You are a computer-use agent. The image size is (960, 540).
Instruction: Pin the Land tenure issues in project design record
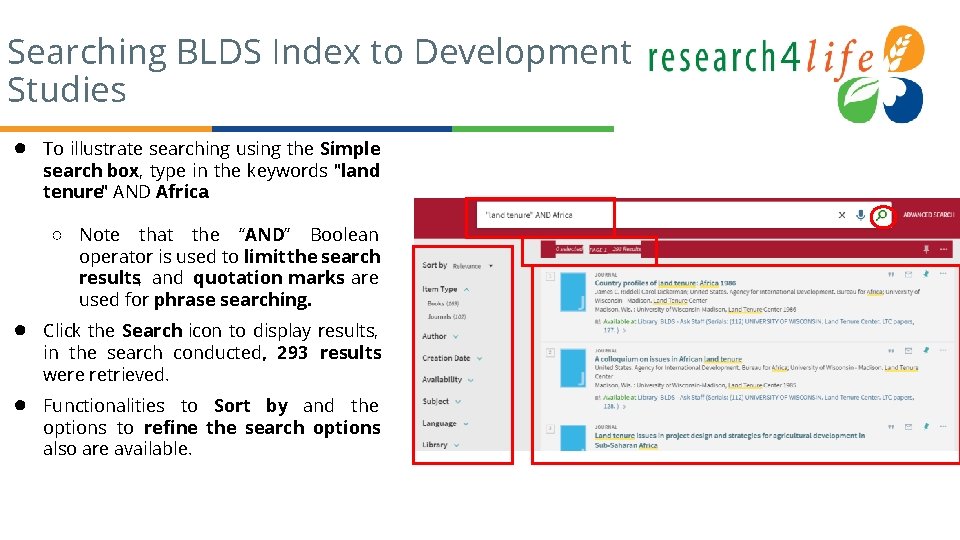926,426
